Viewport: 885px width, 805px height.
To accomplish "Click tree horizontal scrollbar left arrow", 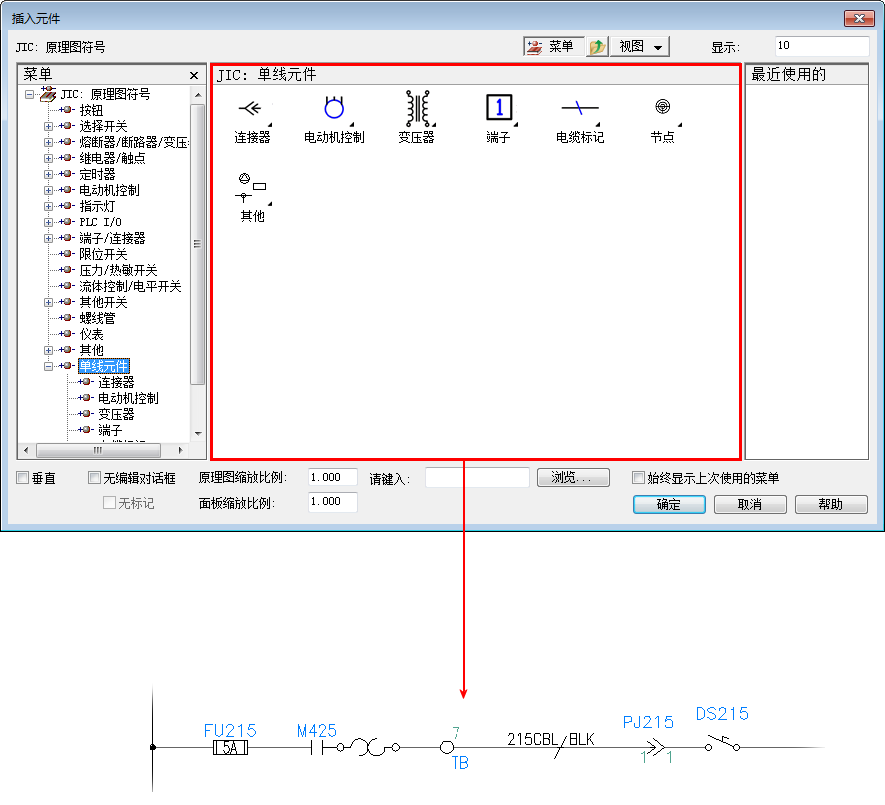I will [x=26, y=450].
